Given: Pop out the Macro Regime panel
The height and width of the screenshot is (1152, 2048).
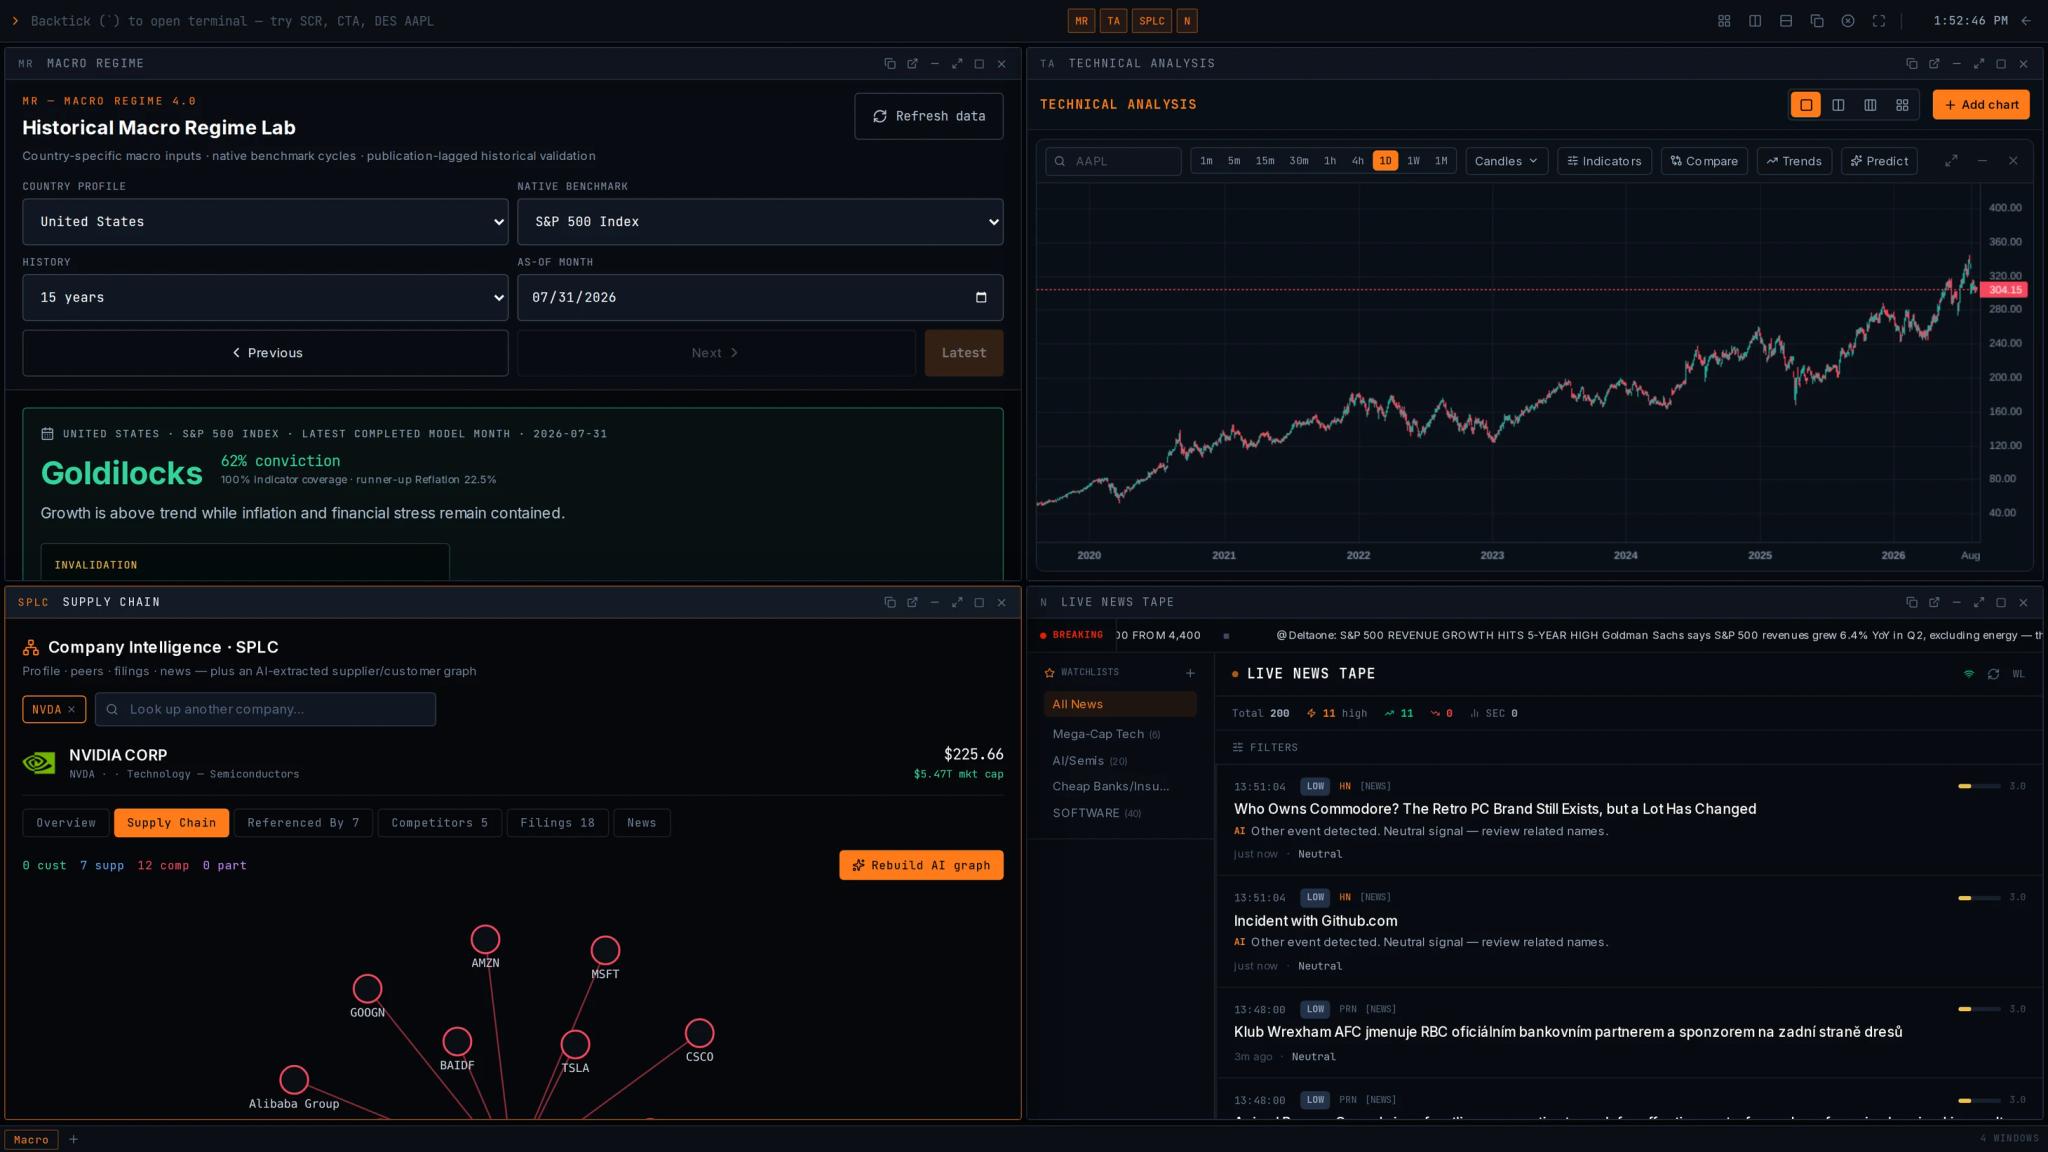Looking at the screenshot, I should tap(912, 64).
